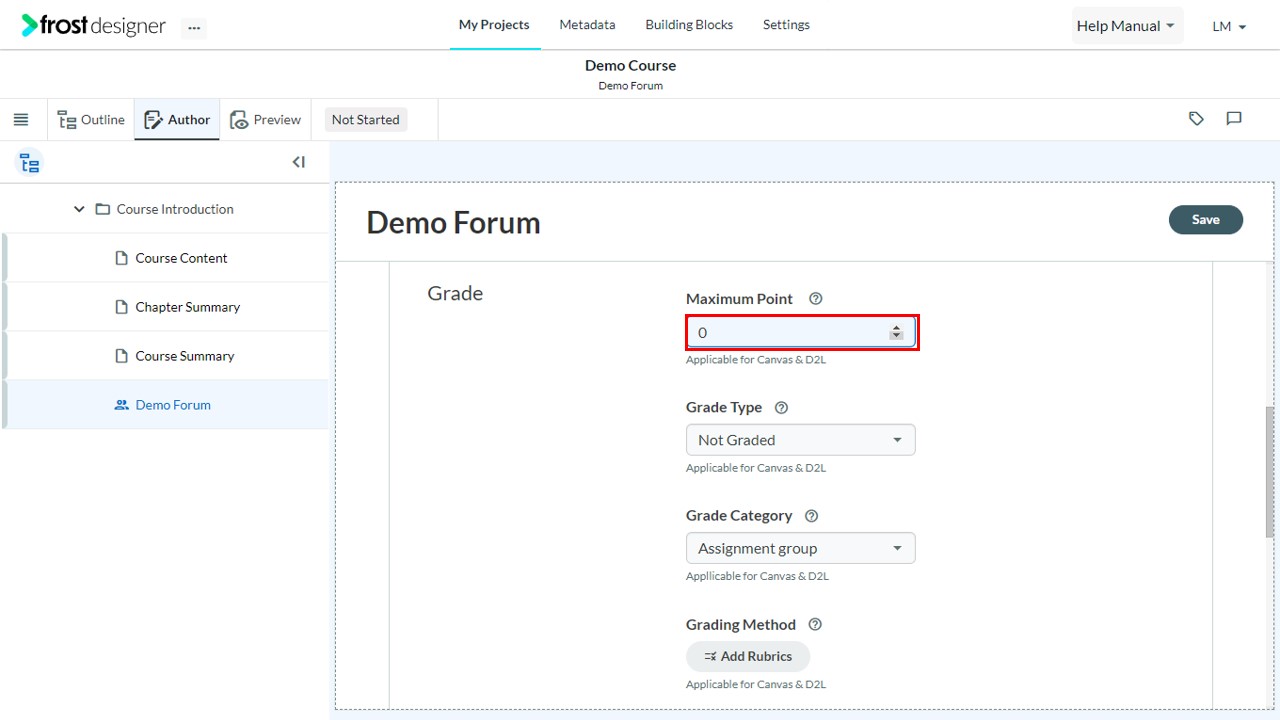This screenshot has height=720, width=1280.
Task: Open the Metadata tab
Action: click(x=587, y=25)
